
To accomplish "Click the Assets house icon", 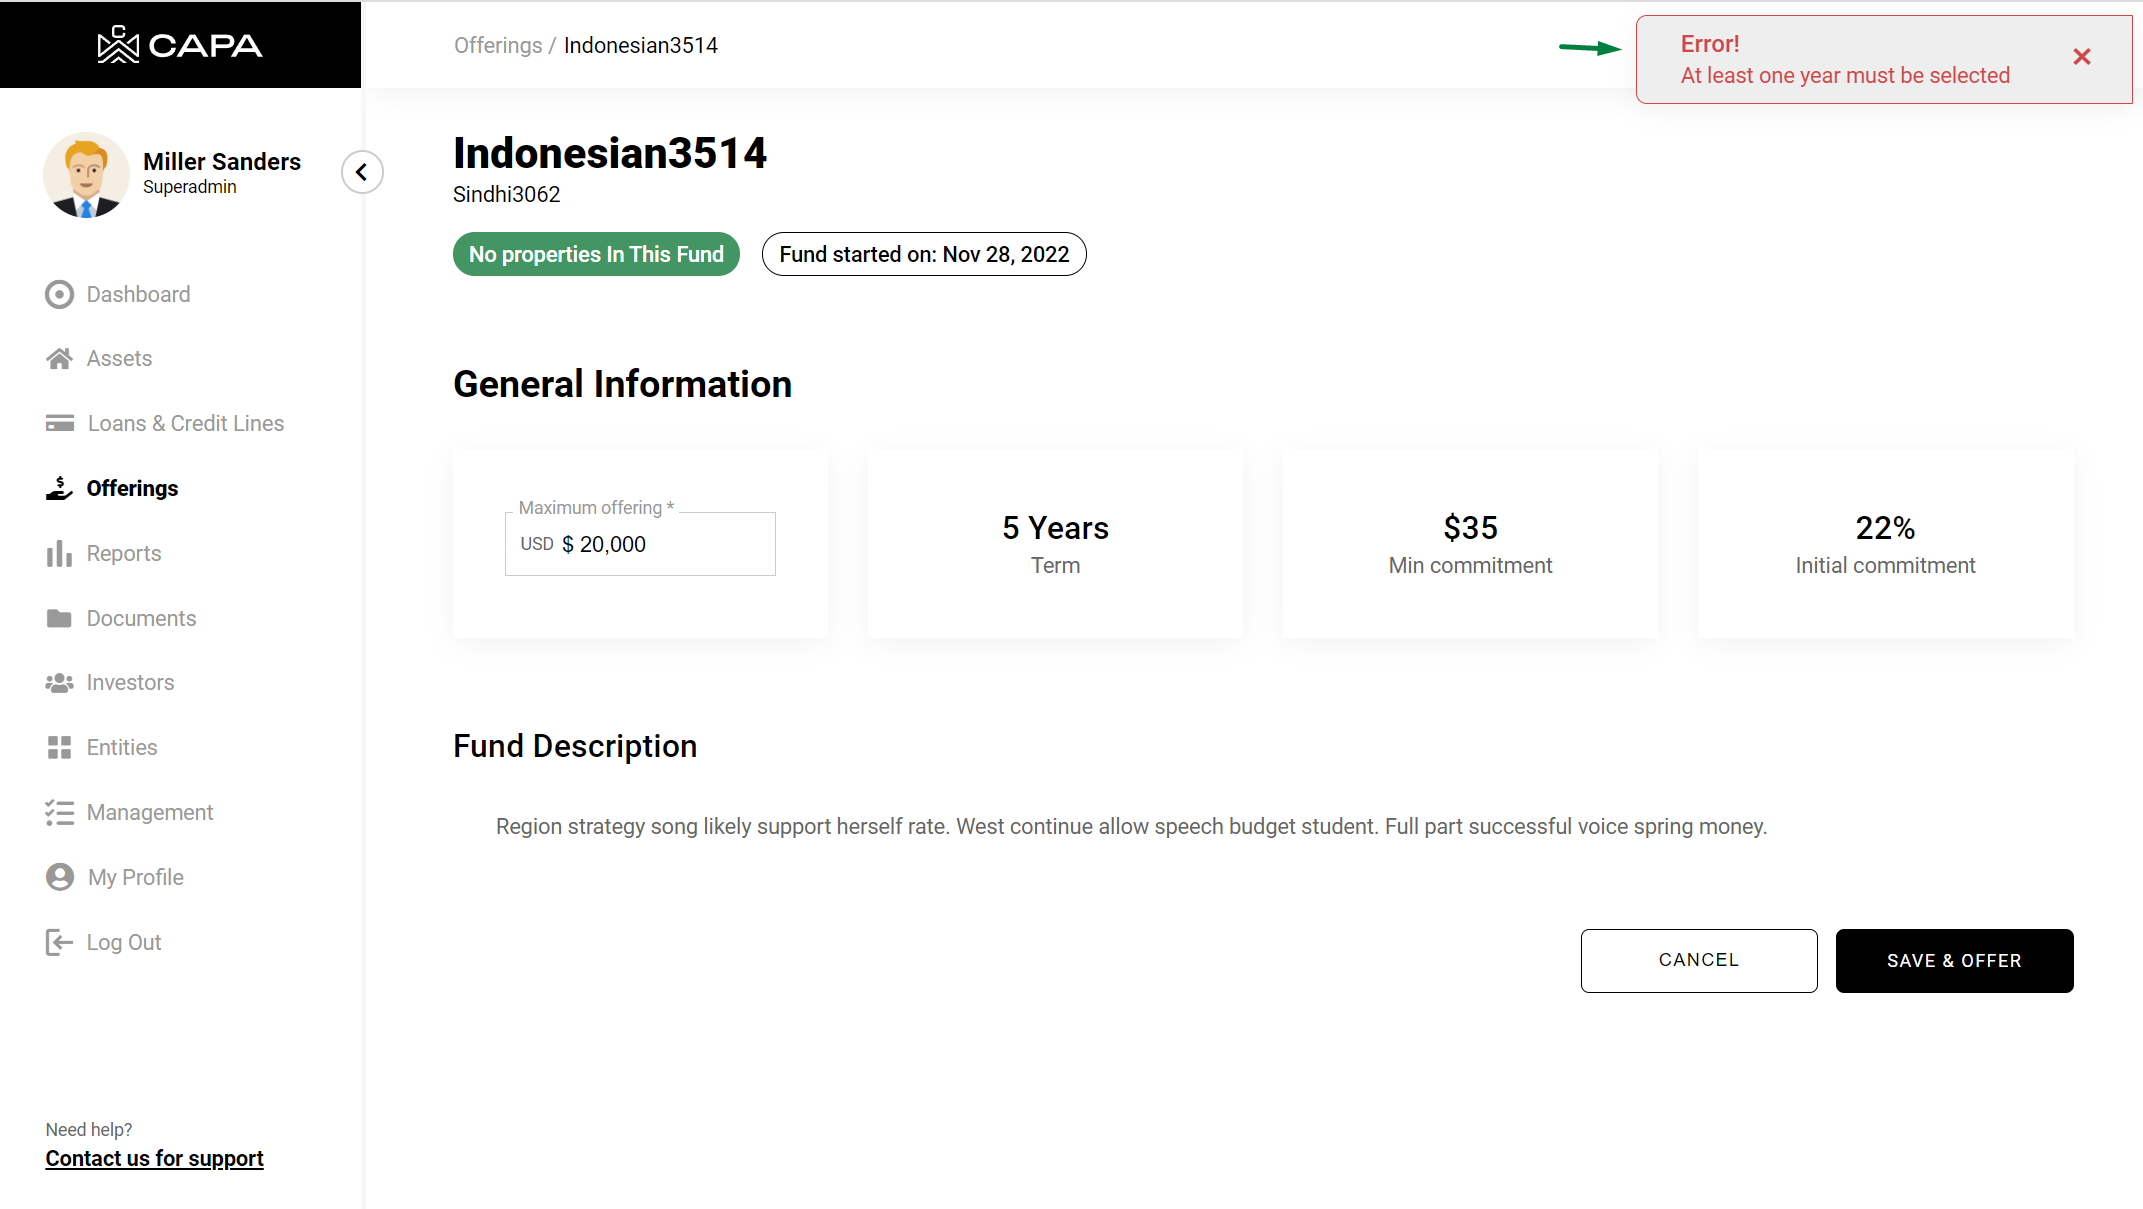I will point(59,358).
